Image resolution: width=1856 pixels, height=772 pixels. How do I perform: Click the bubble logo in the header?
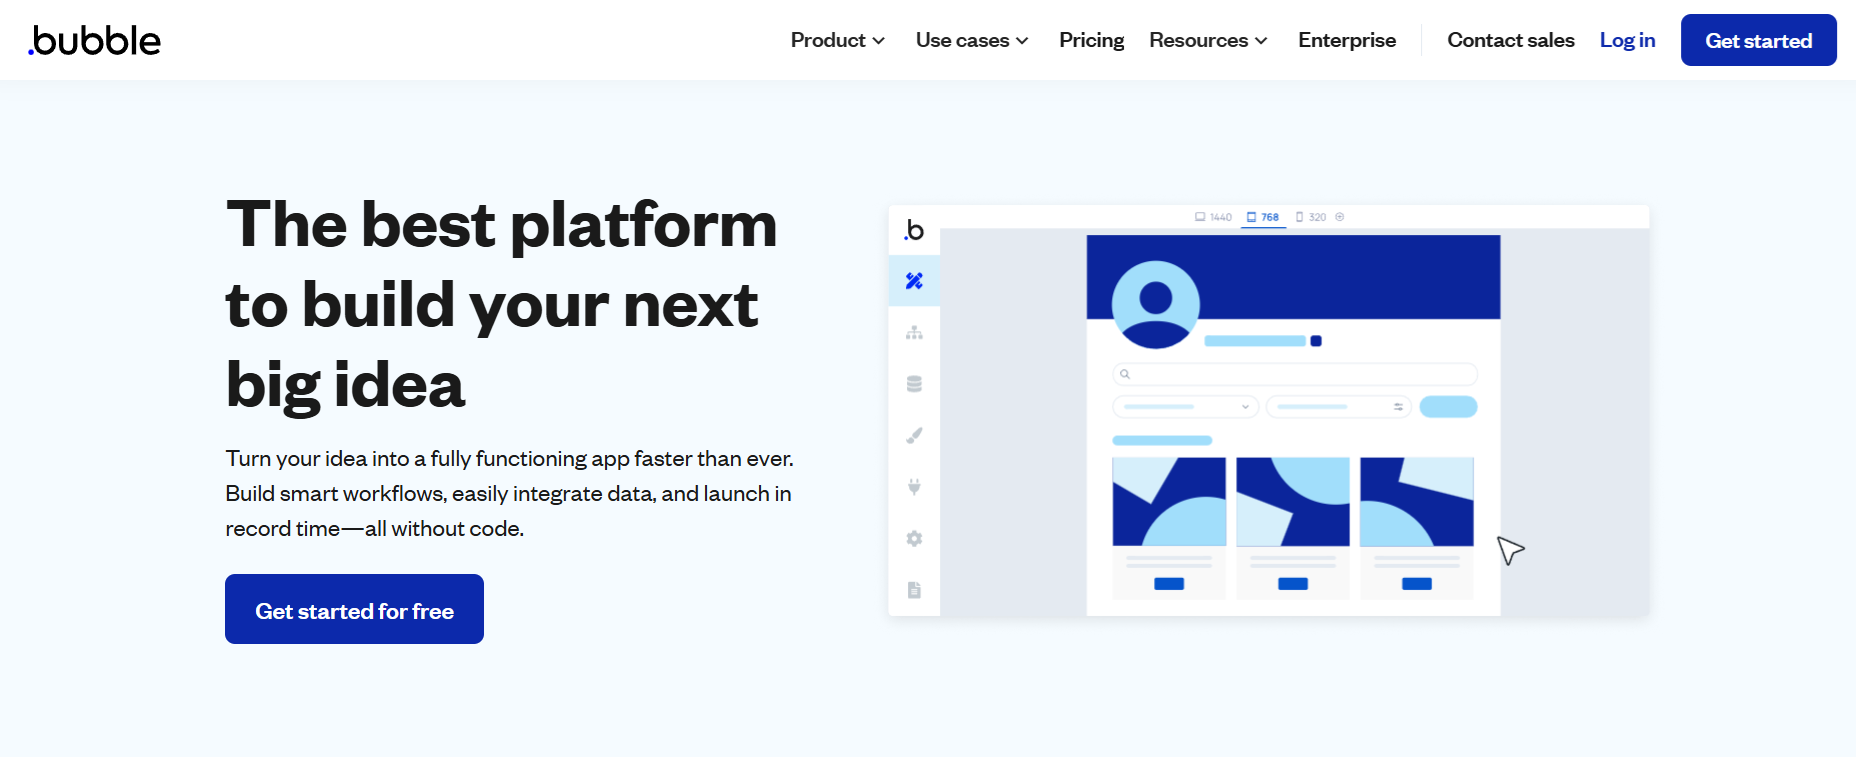click(95, 40)
